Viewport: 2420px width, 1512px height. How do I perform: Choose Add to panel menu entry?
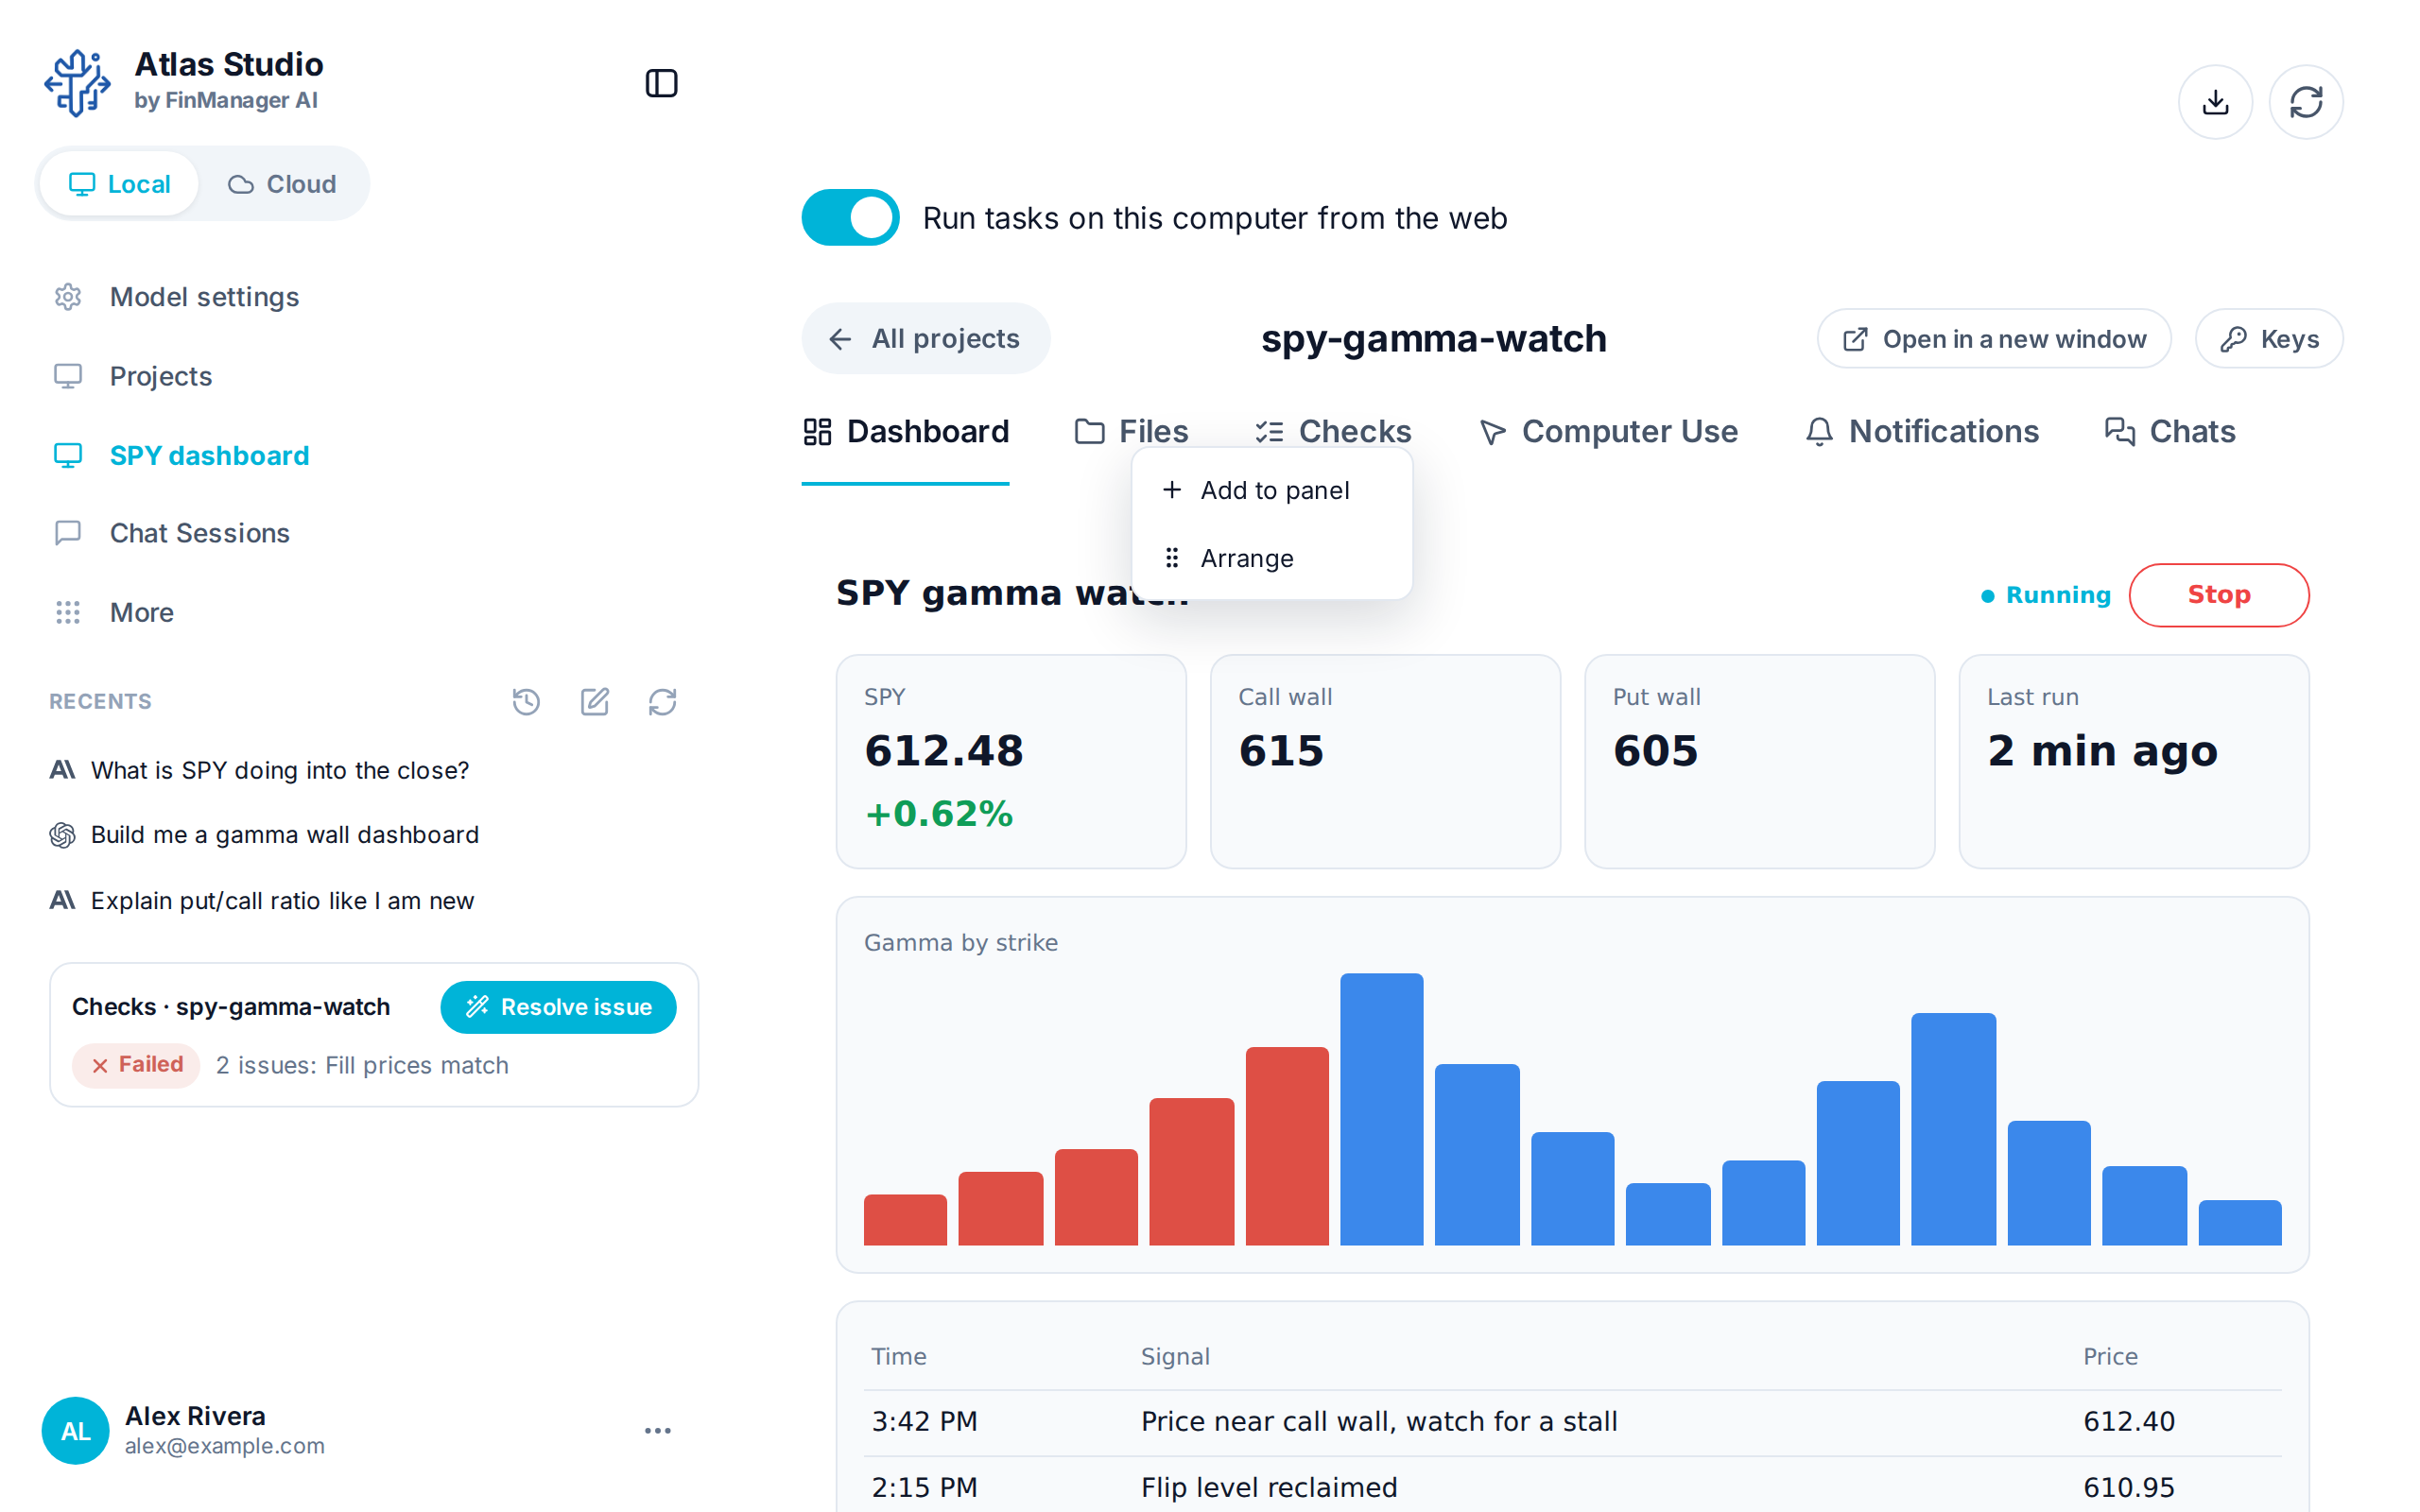[x=1271, y=490]
